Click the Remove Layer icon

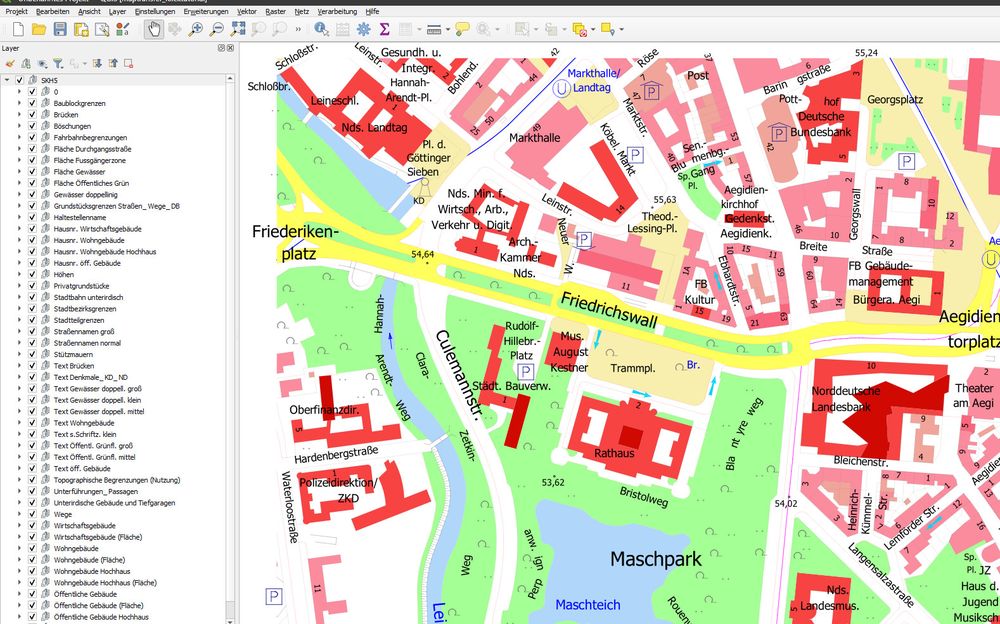[127, 62]
